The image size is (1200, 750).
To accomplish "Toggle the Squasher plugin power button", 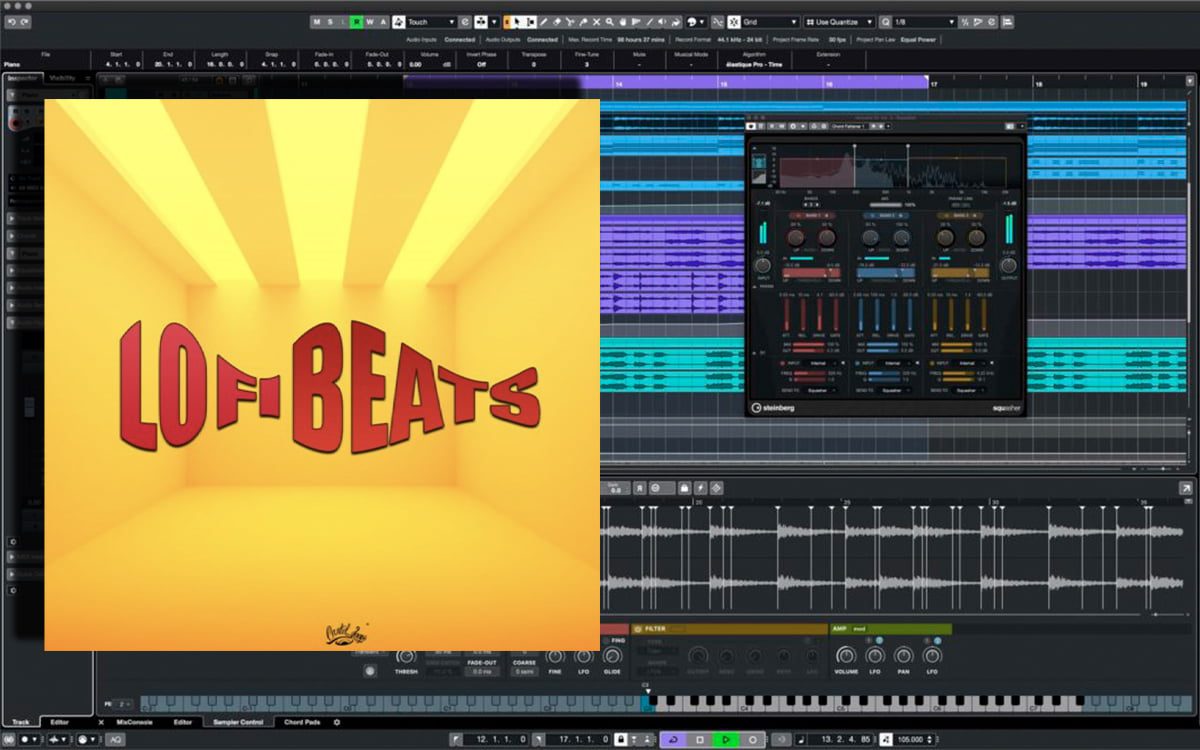I will [x=751, y=126].
